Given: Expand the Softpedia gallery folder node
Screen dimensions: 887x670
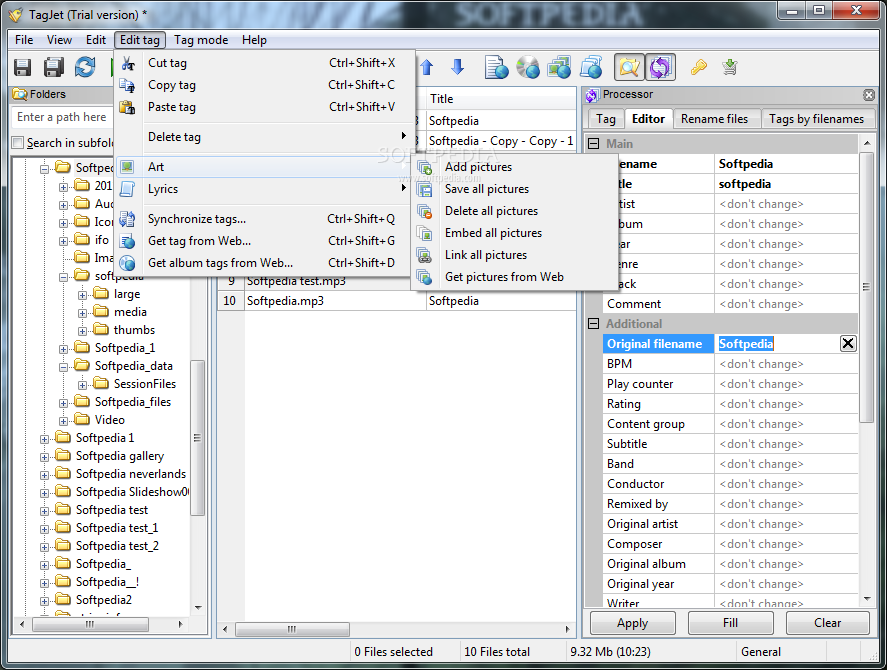Looking at the screenshot, I should 44,457.
